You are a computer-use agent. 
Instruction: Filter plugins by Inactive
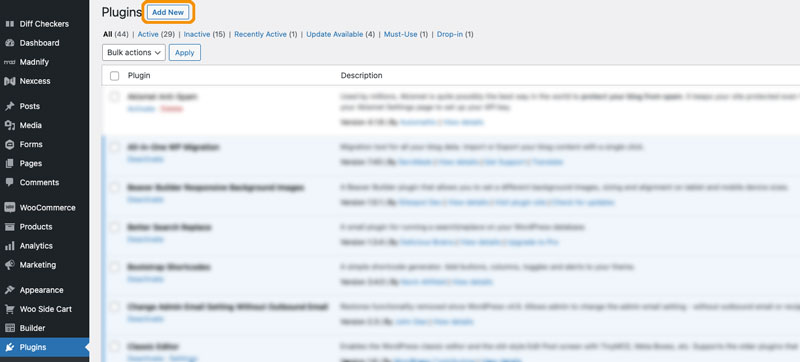197,34
